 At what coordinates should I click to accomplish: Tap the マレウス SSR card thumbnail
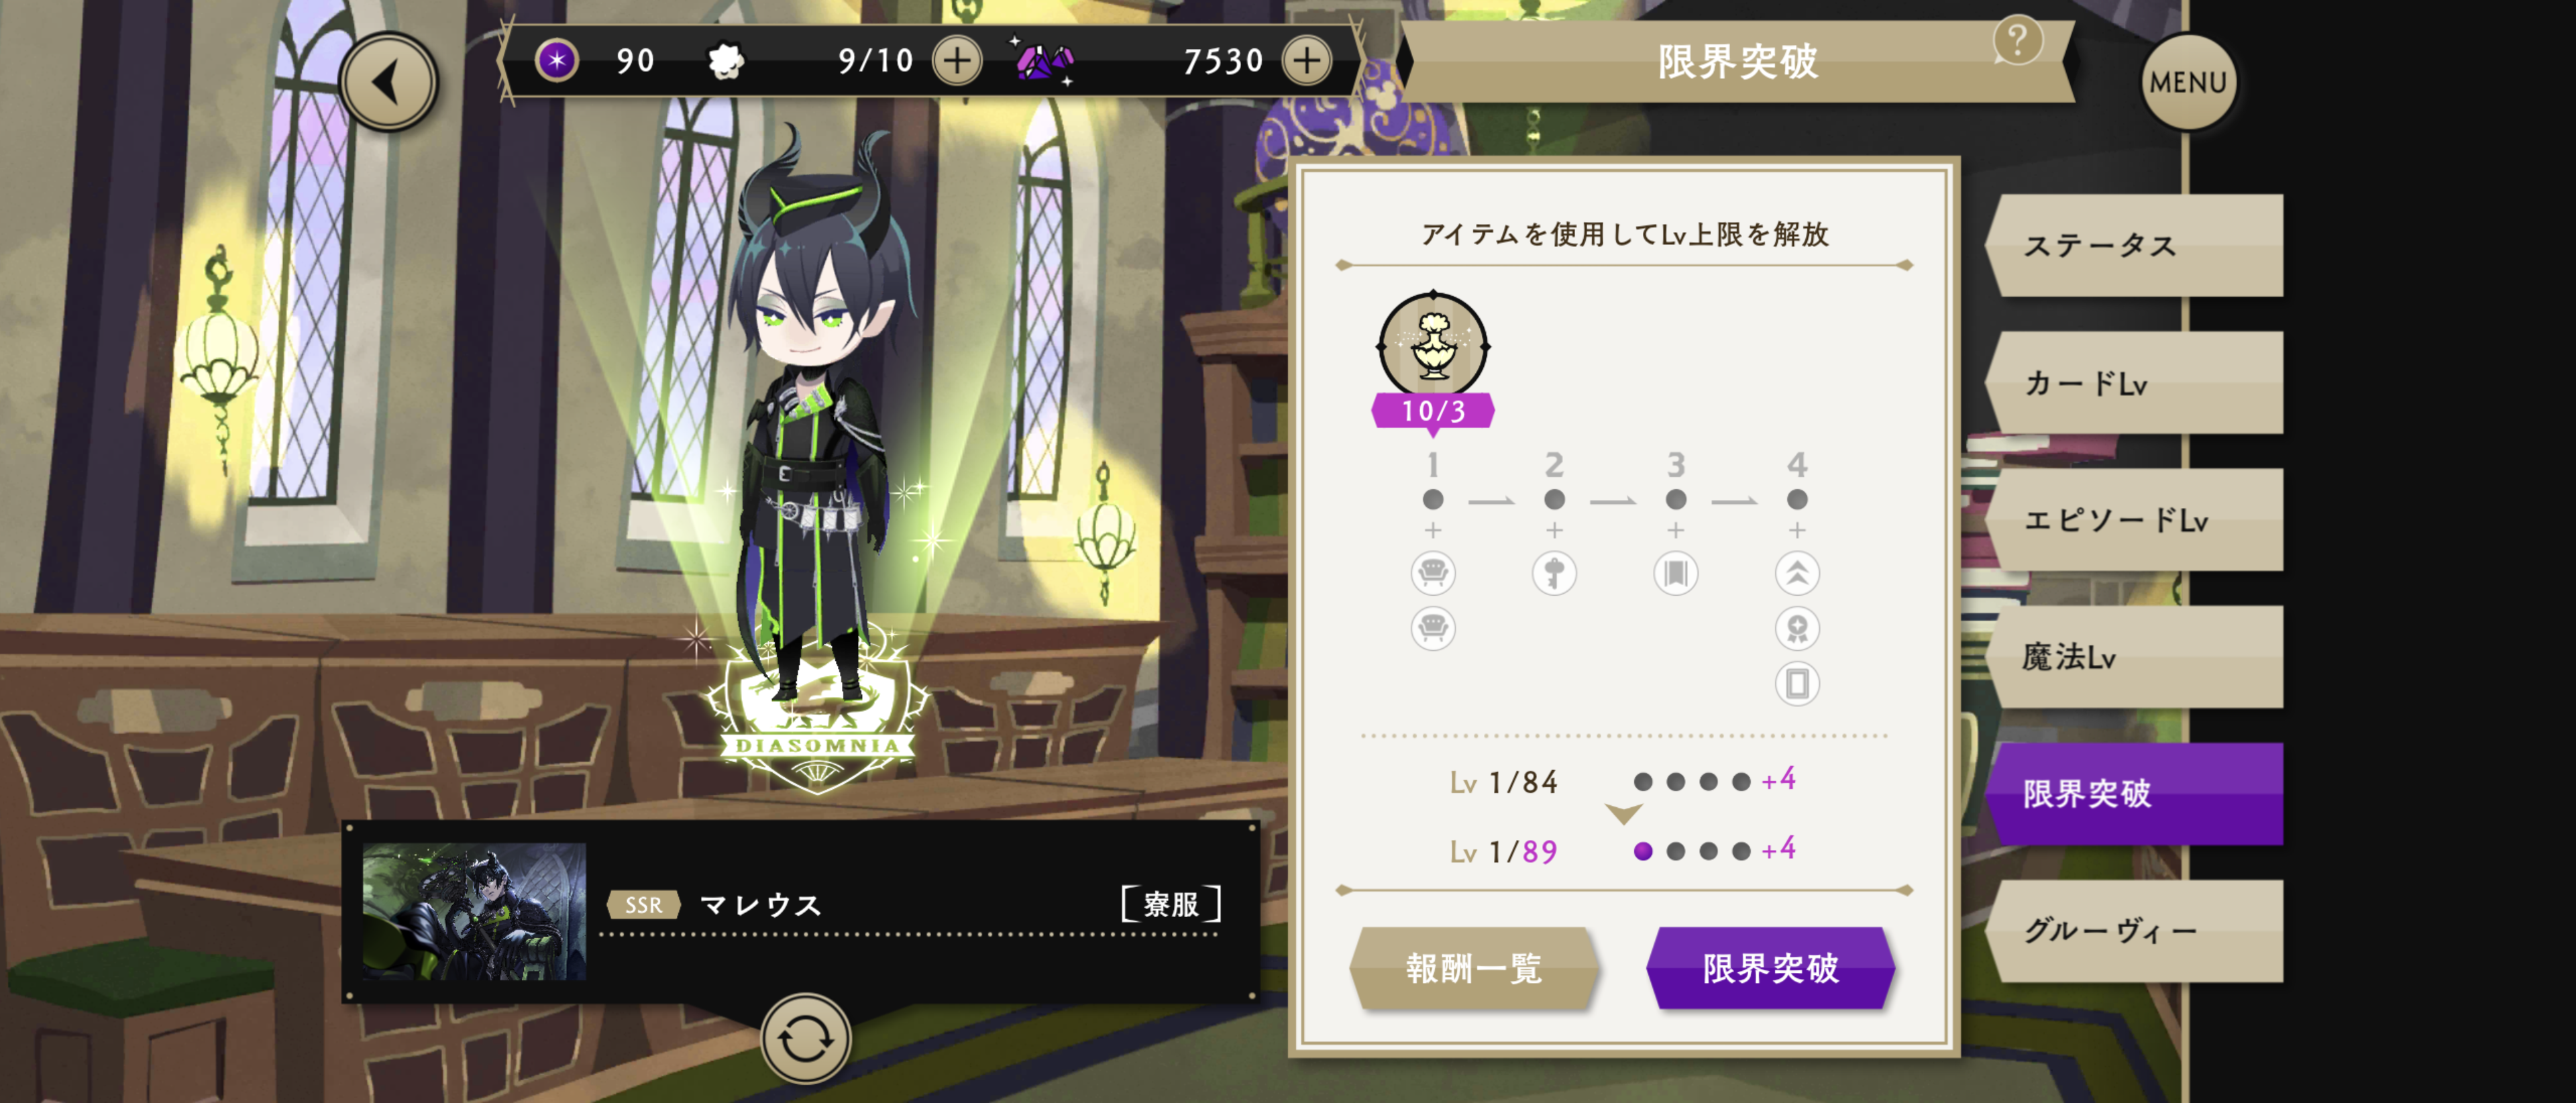coord(474,911)
